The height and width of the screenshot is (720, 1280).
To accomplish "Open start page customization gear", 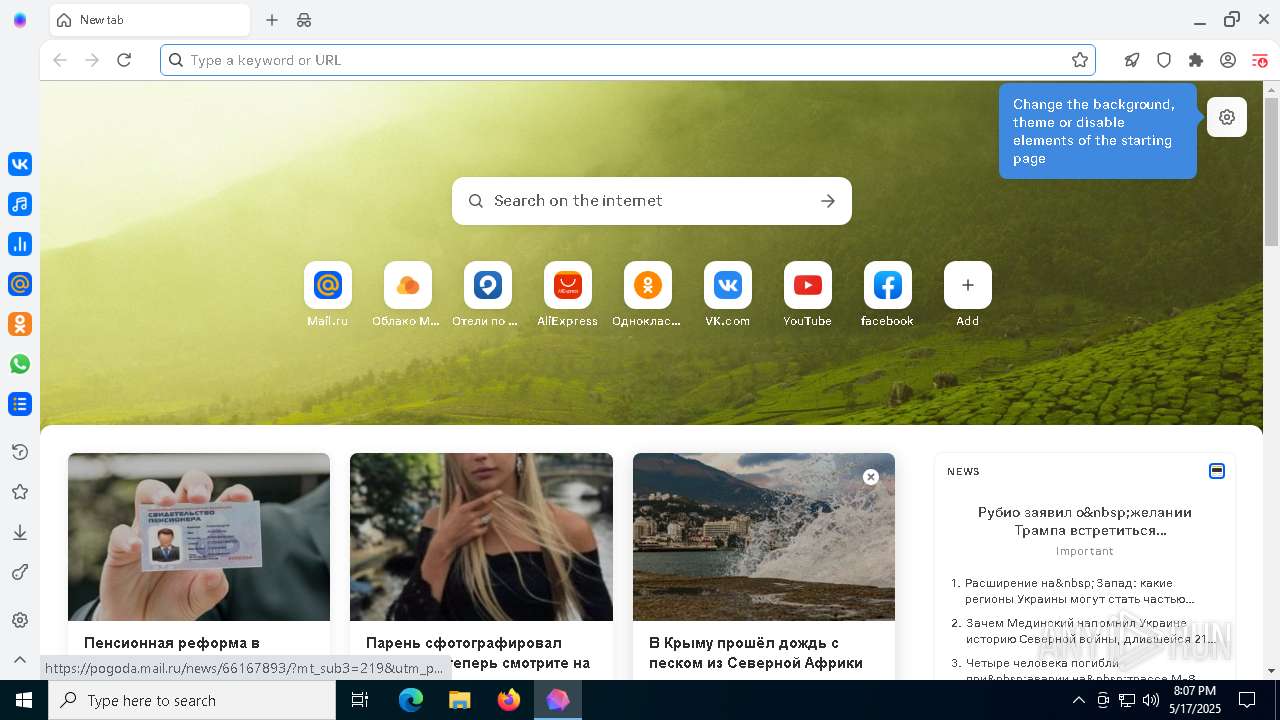I will [x=1227, y=117].
